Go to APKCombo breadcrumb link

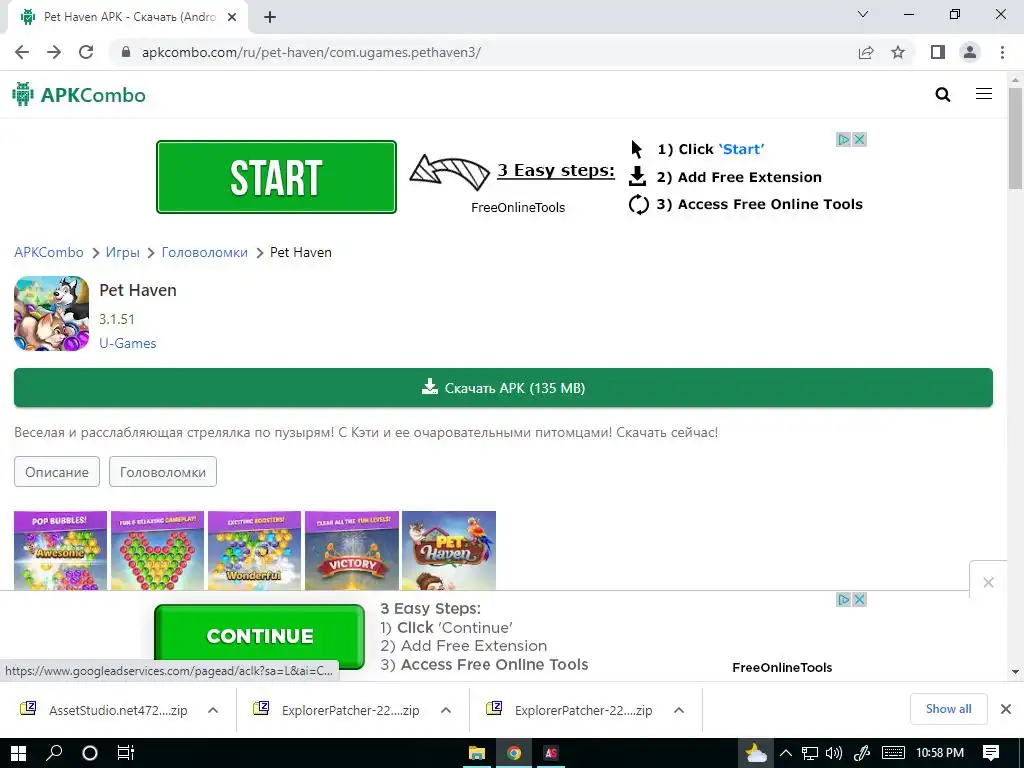[x=49, y=252]
